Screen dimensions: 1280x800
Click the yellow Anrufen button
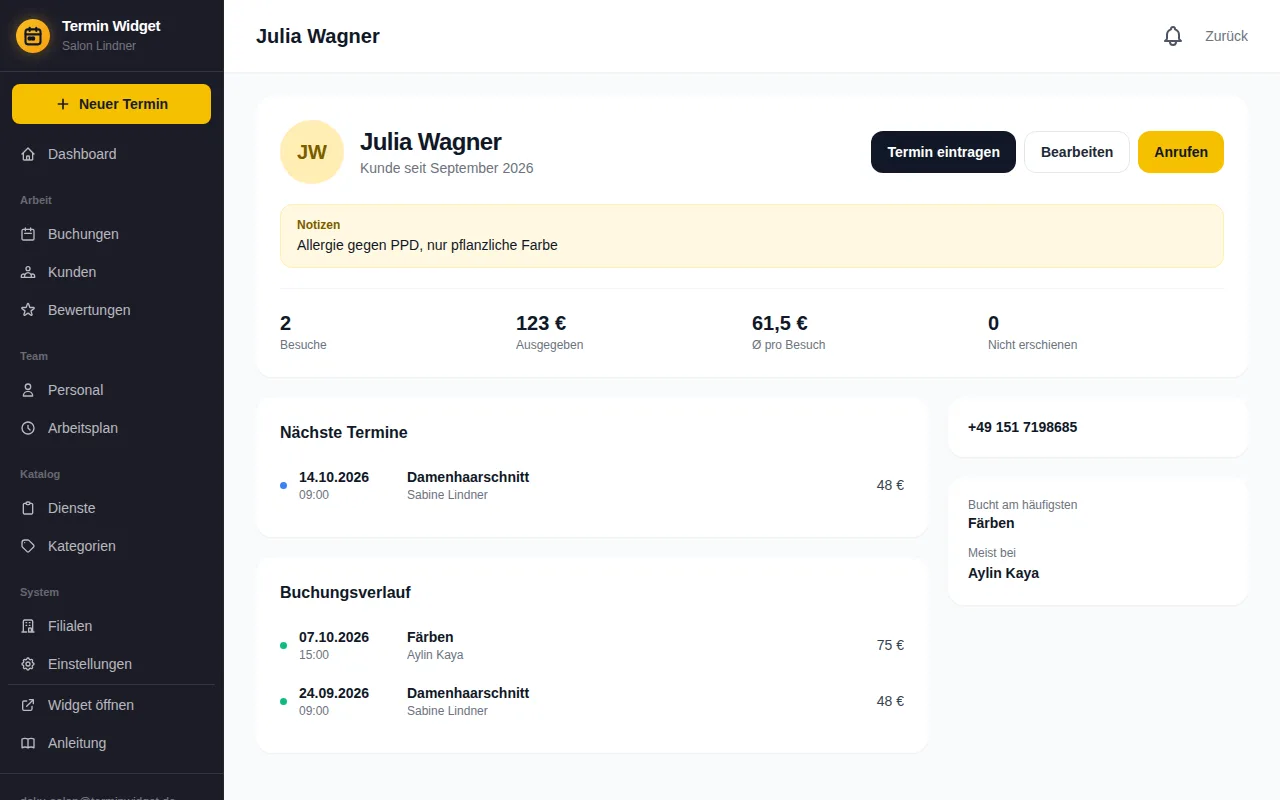1181,152
